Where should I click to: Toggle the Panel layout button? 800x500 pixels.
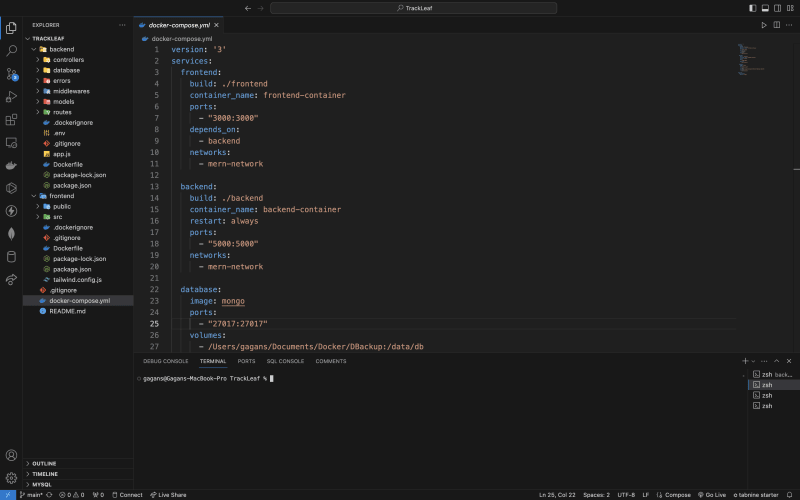click(765, 8)
